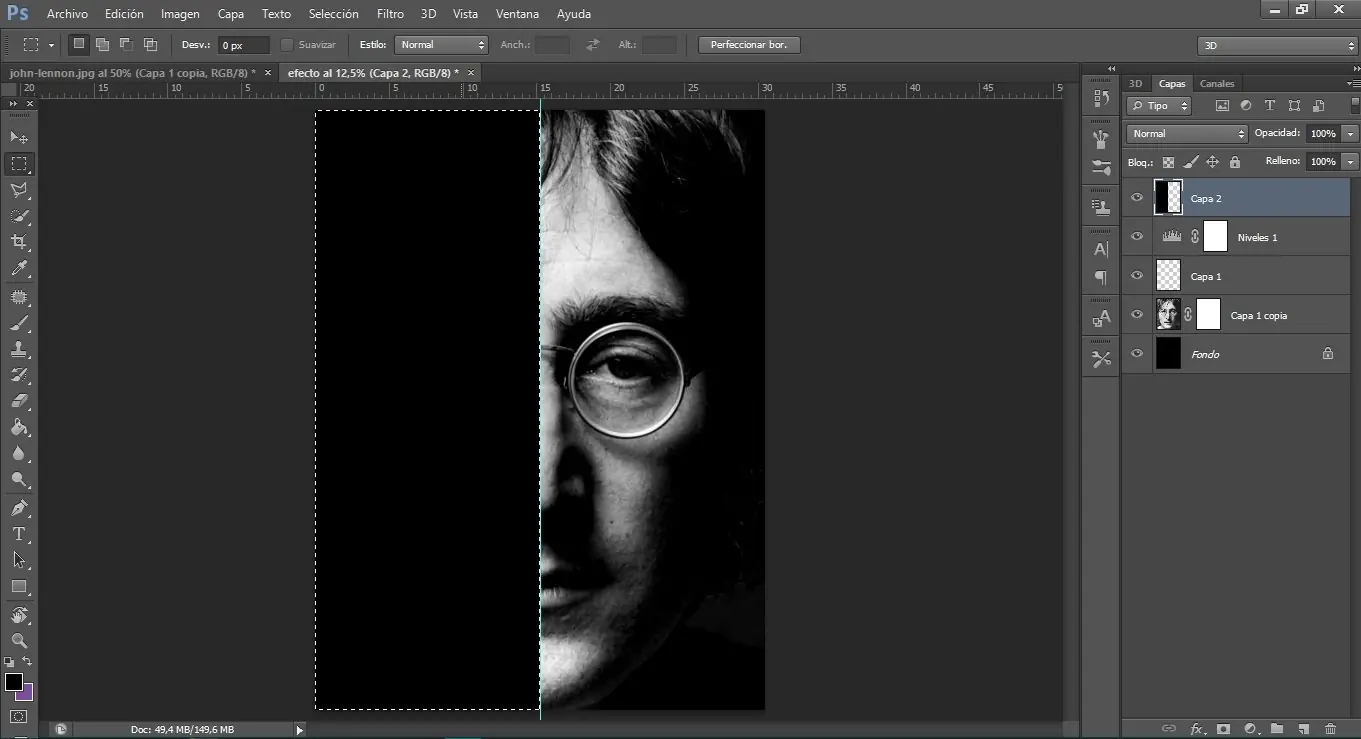Screen dimensions: 1361x739
Task: Click the Desv. feather input field
Action: pyautogui.click(x=243, y=45)
